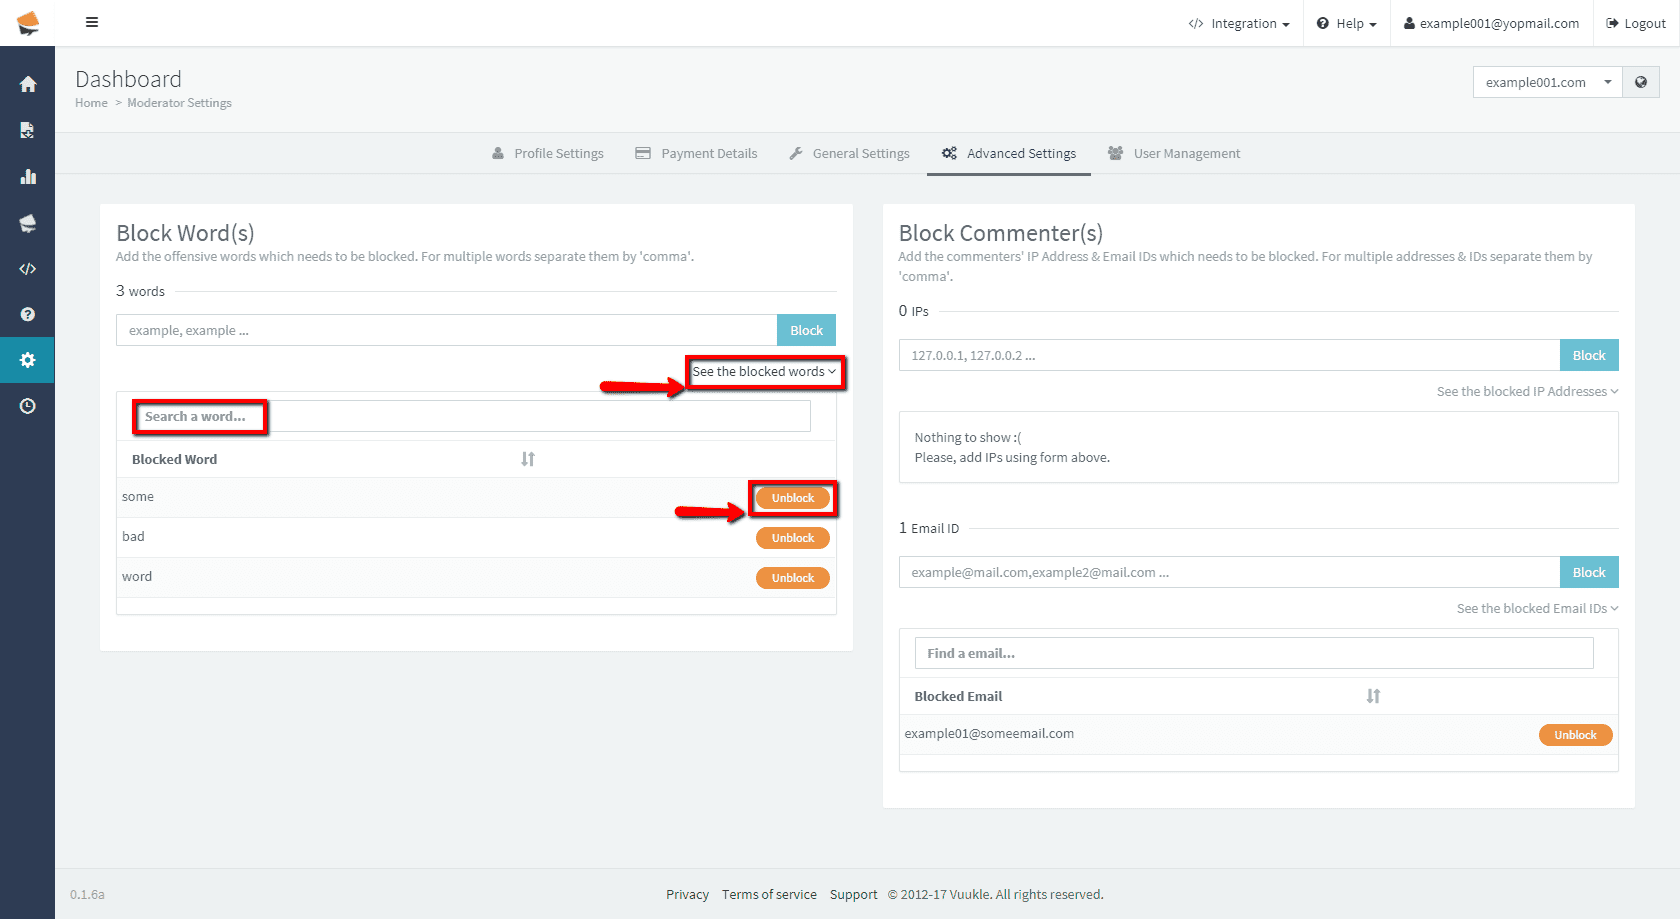Click the hamburger menu icon
The height and width of the screenshot is (919, 1680).
coord(92,22)
